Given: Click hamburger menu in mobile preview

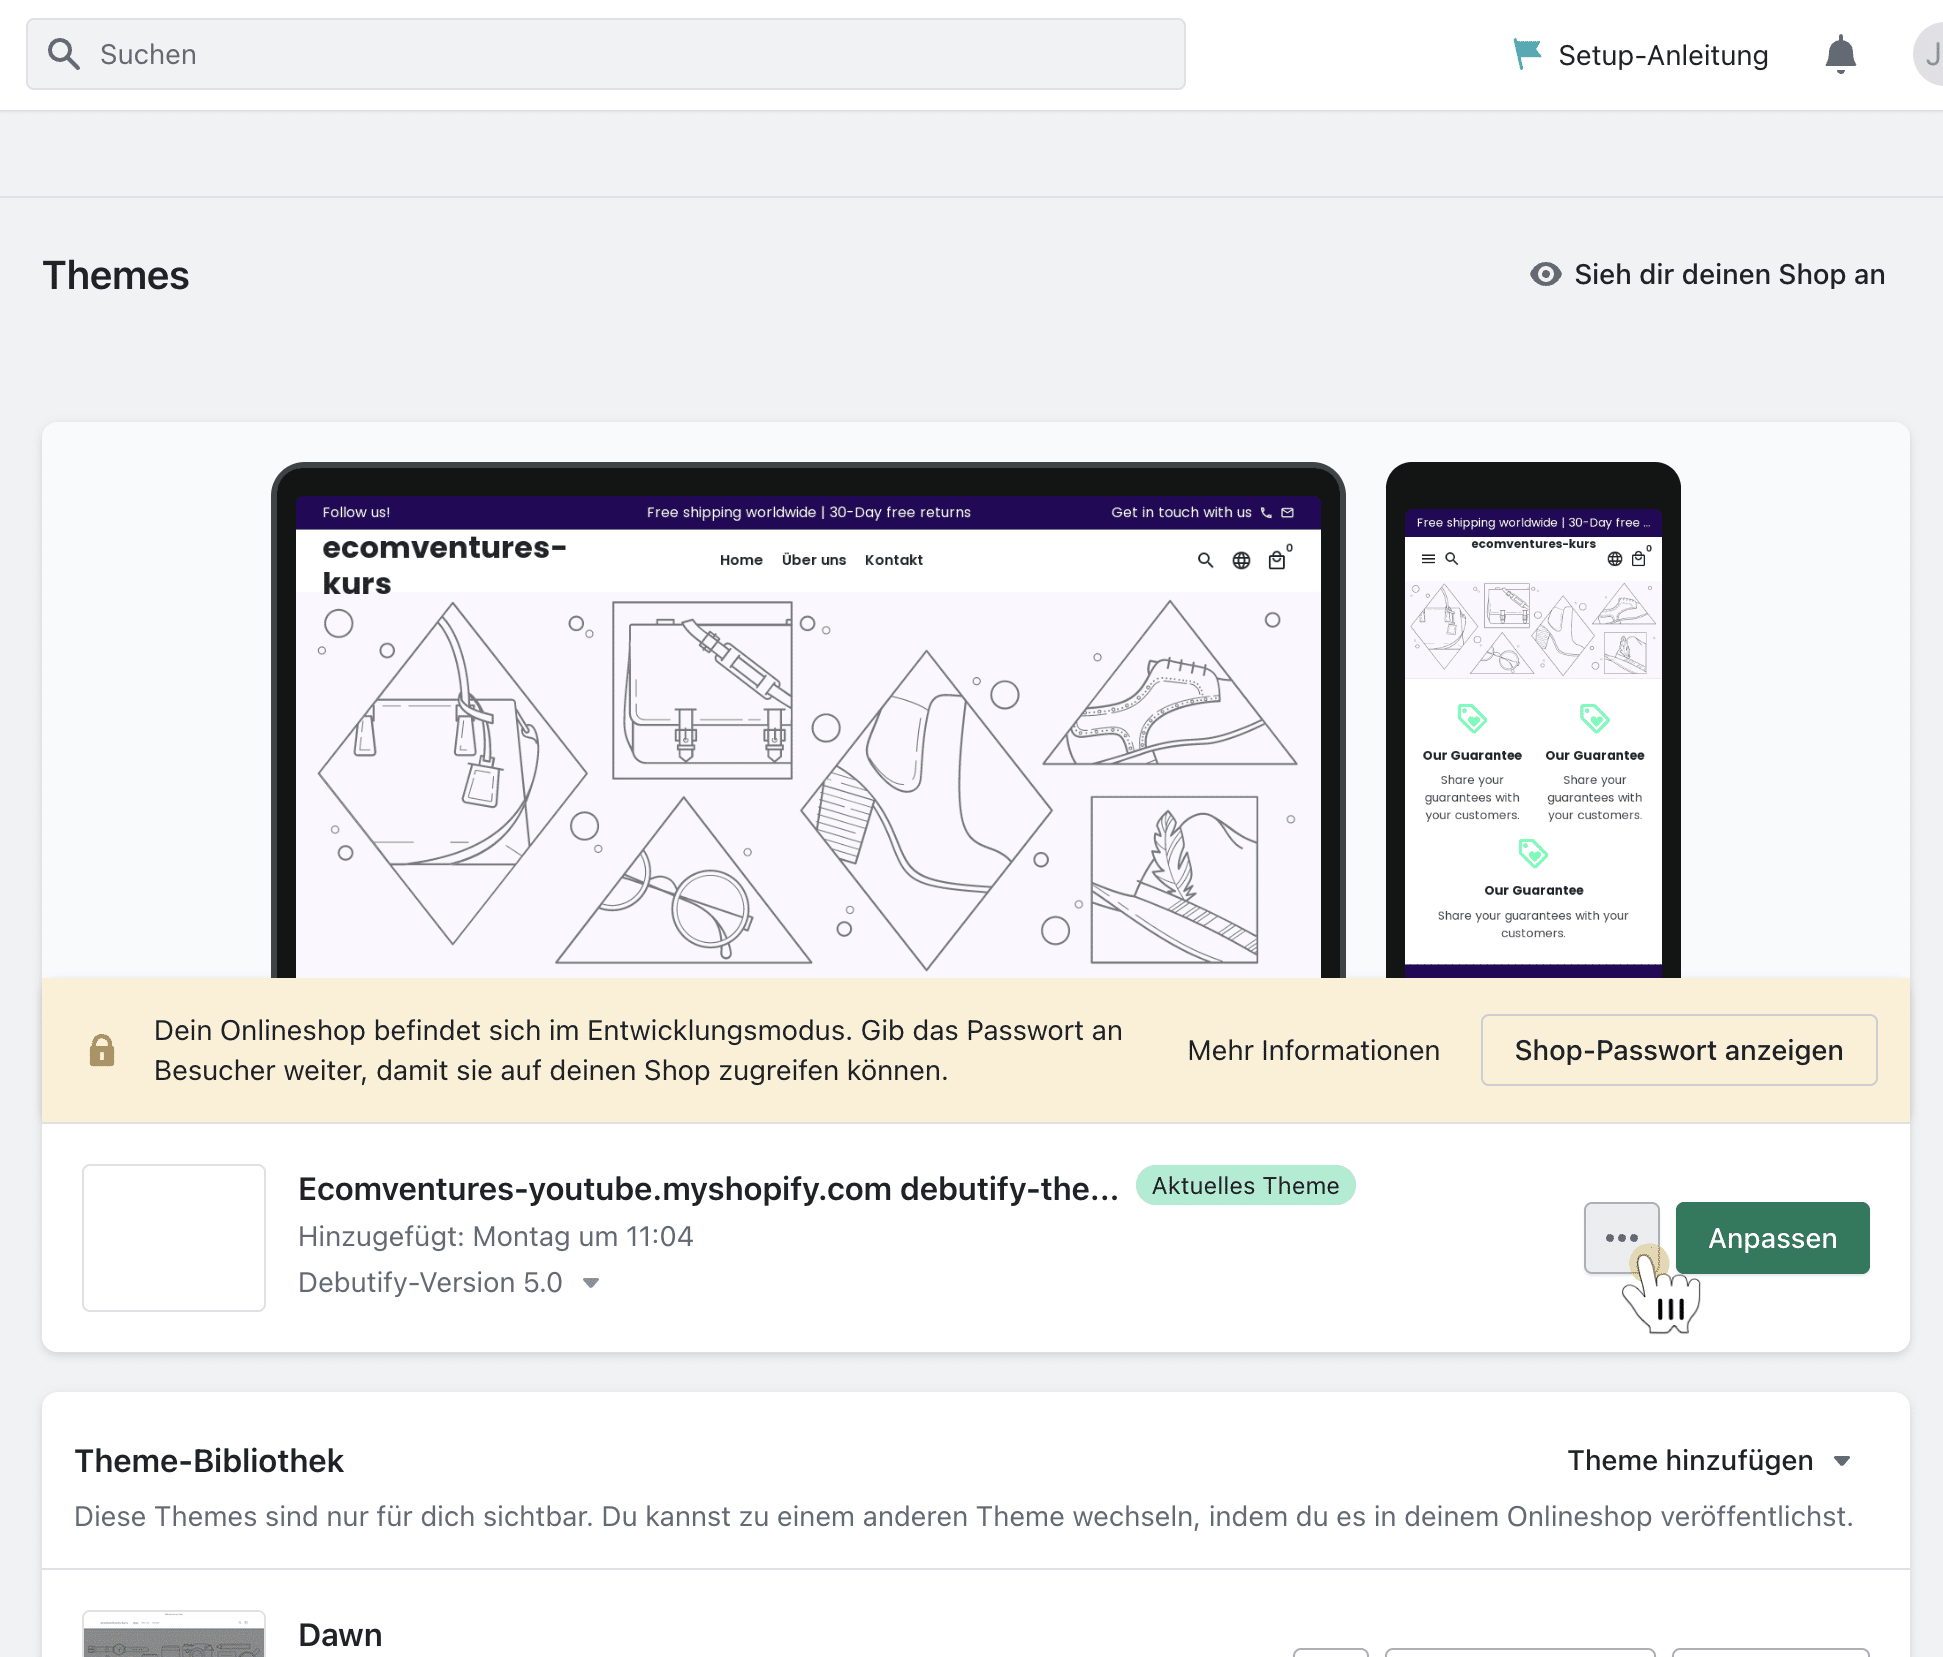Looking at the screenshot, I should tap(1428, 559).
